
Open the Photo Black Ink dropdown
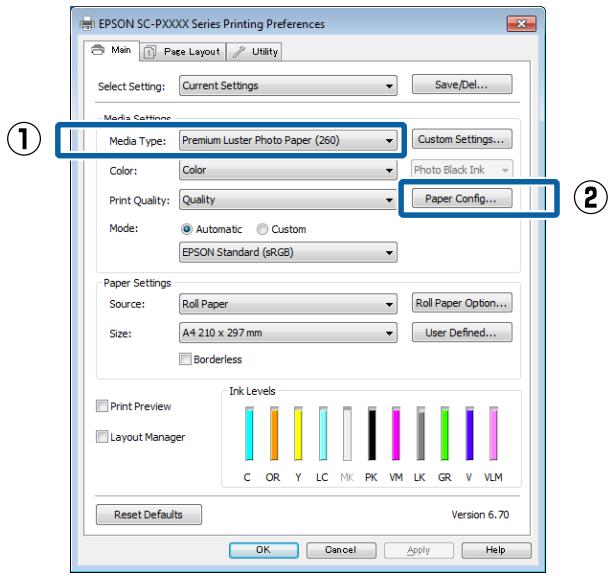[462, 170]
